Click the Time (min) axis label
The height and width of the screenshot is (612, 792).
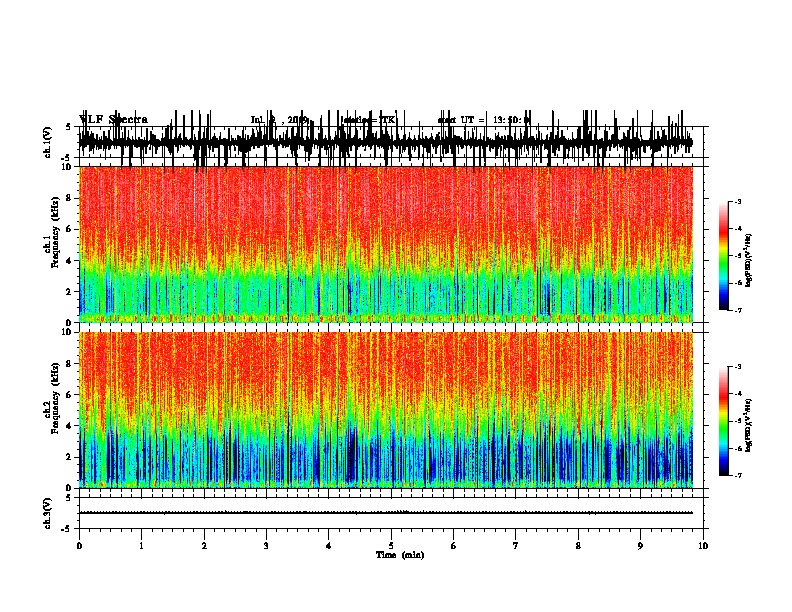pos(400,555)
